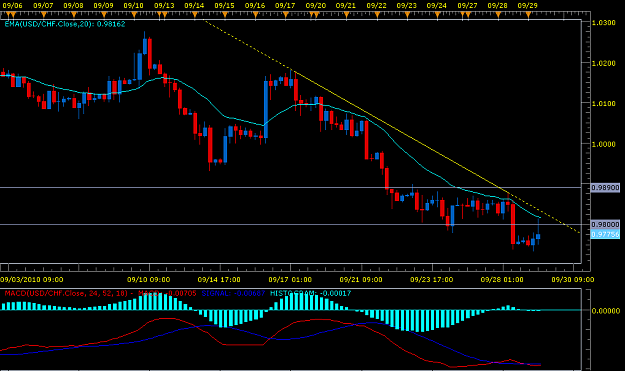625x371 pixels.
Task: Select the 0.98000 horizontal line price tag
Action: pyautogui.click(x=605, y=224)
